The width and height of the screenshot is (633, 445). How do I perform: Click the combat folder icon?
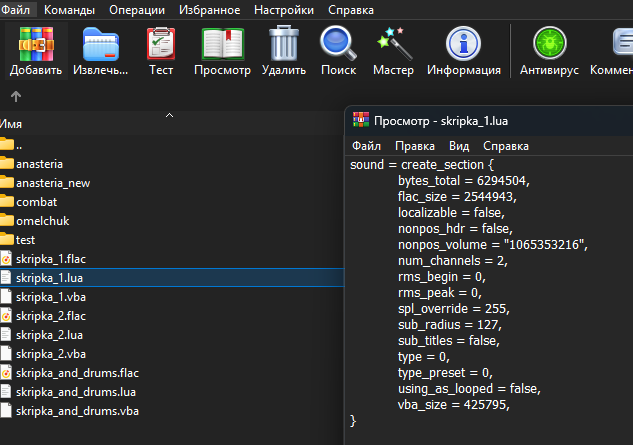pos(7,201)
